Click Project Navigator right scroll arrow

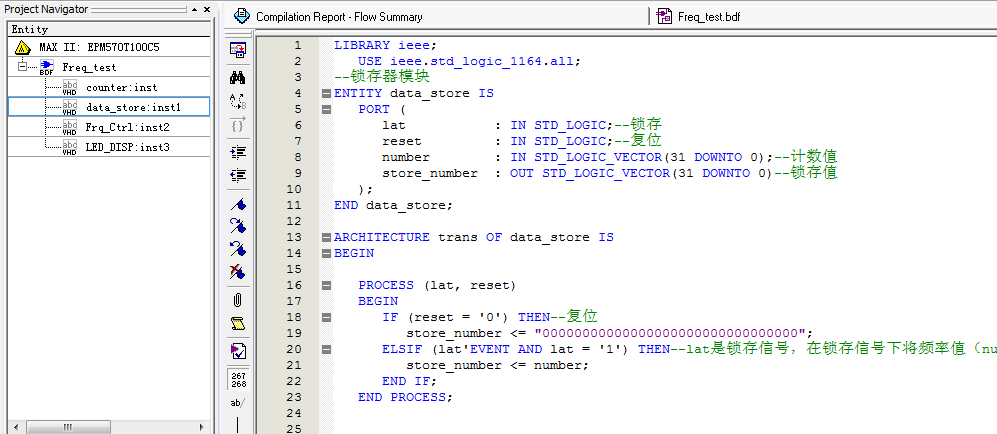coord(202,428)
